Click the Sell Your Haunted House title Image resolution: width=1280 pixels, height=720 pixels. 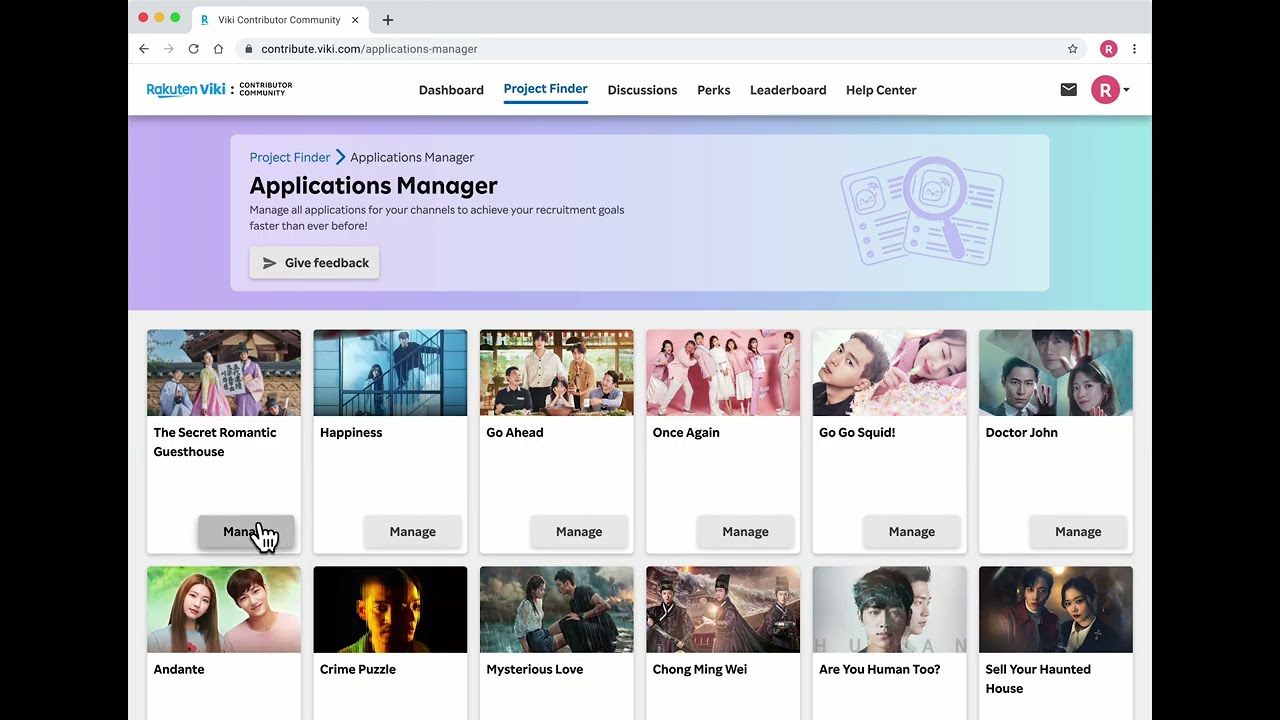pyautogui.click(x=1038, y=679)
